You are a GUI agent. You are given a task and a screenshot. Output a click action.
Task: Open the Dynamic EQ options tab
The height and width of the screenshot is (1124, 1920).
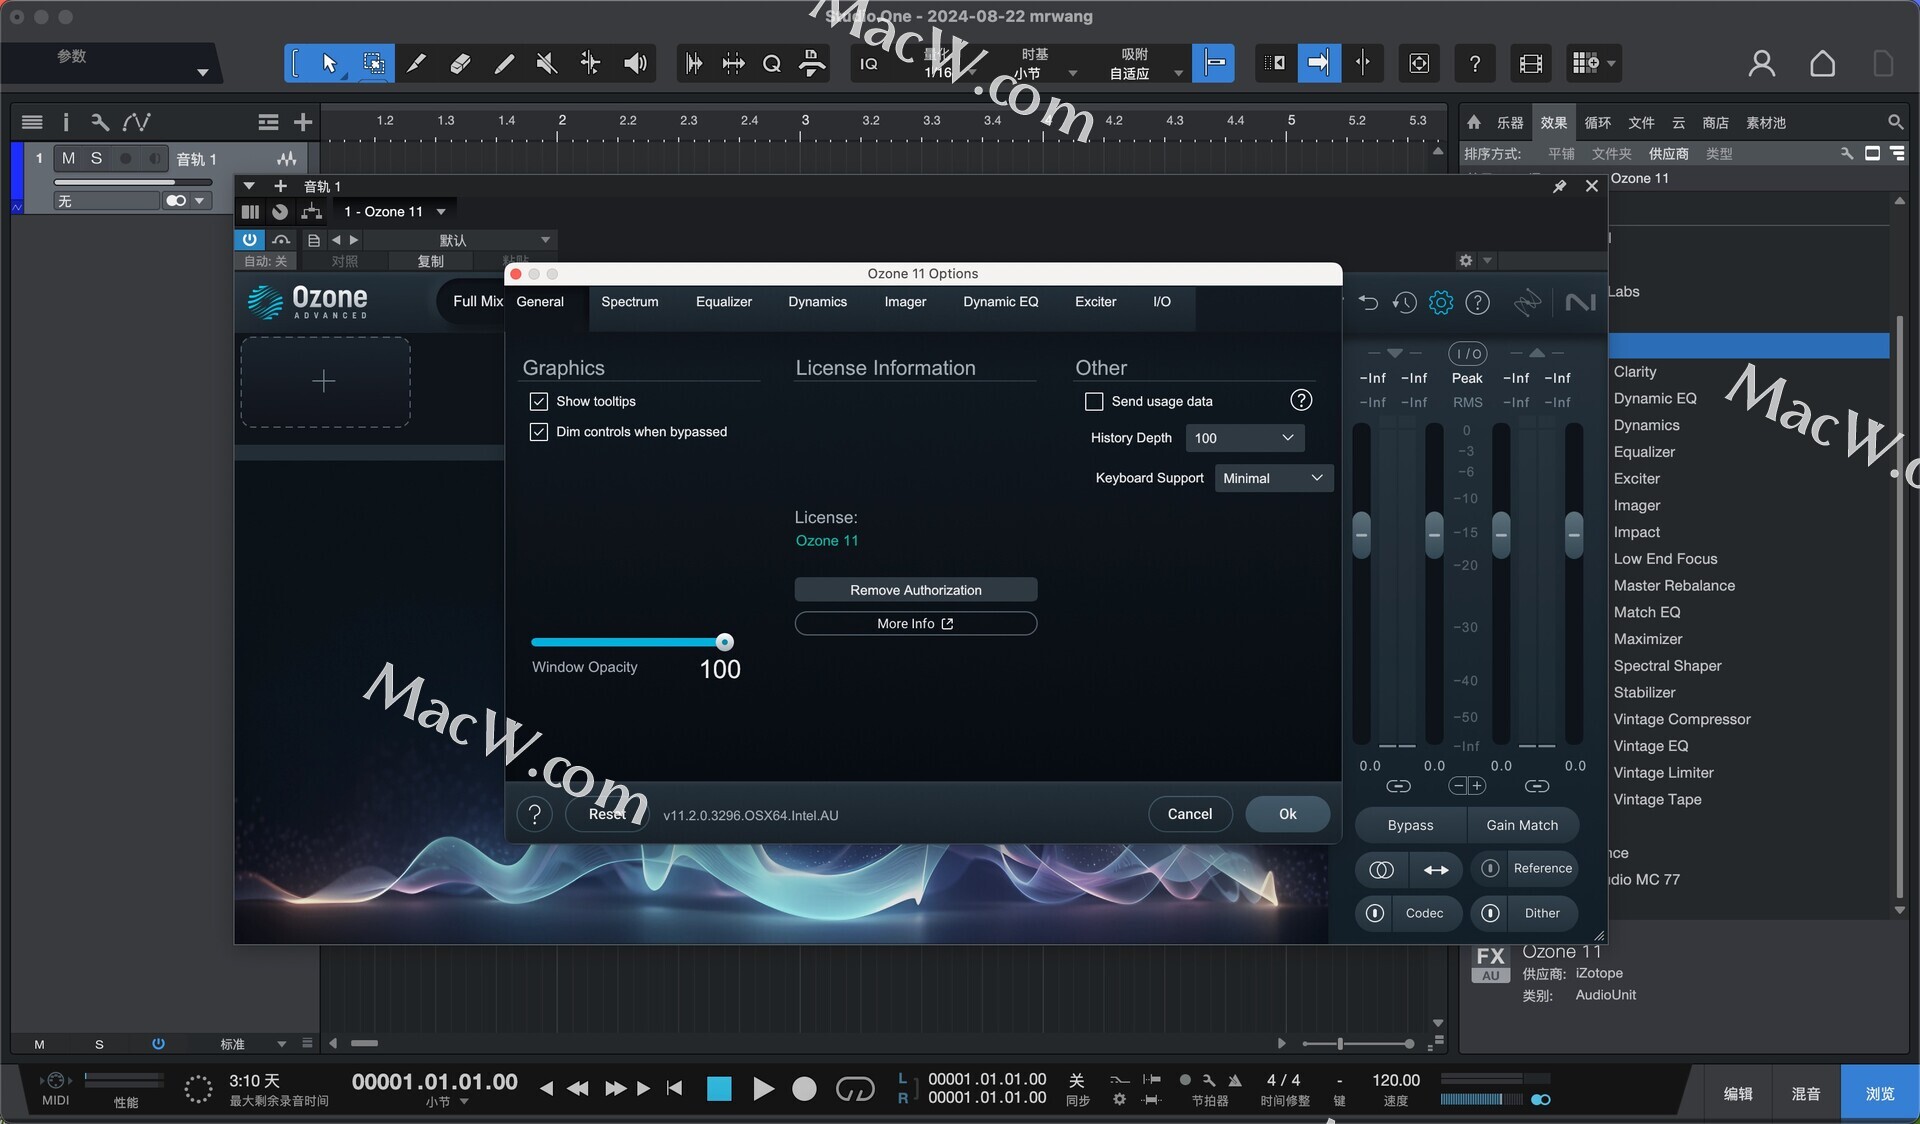pos(1000,302)
